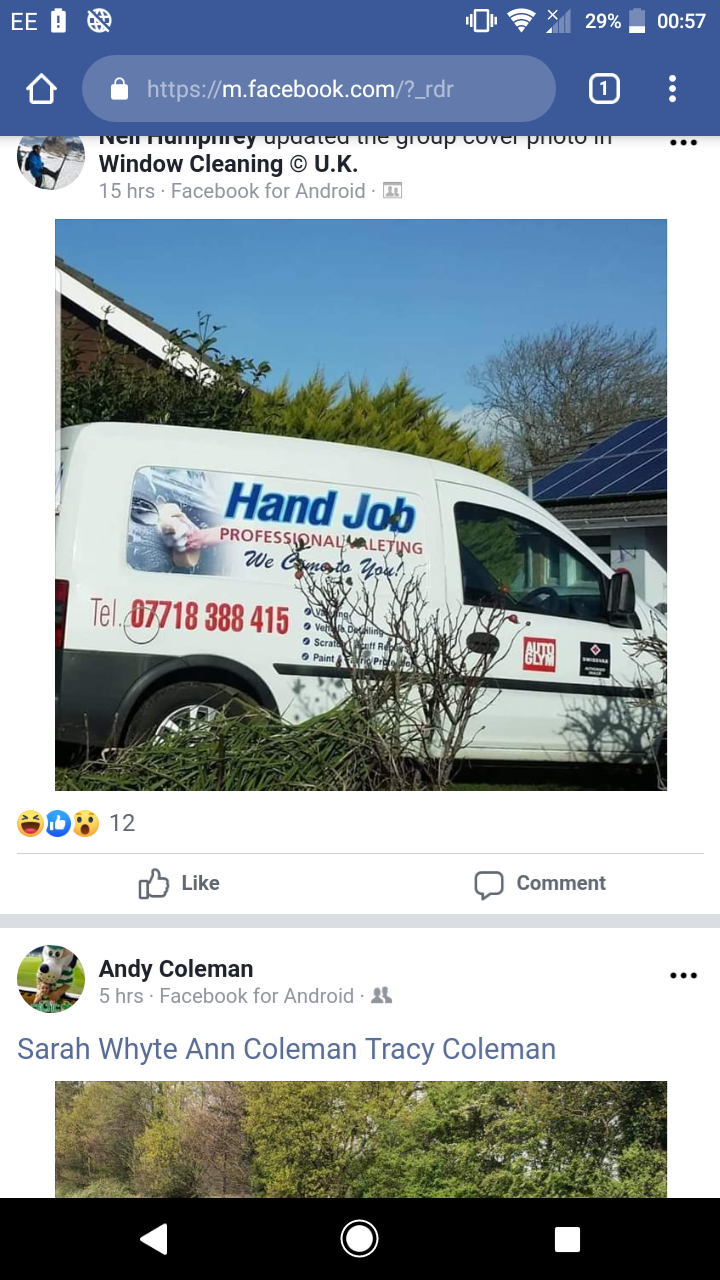
Task: Tap the browser home icon
Action: (41, 90)
